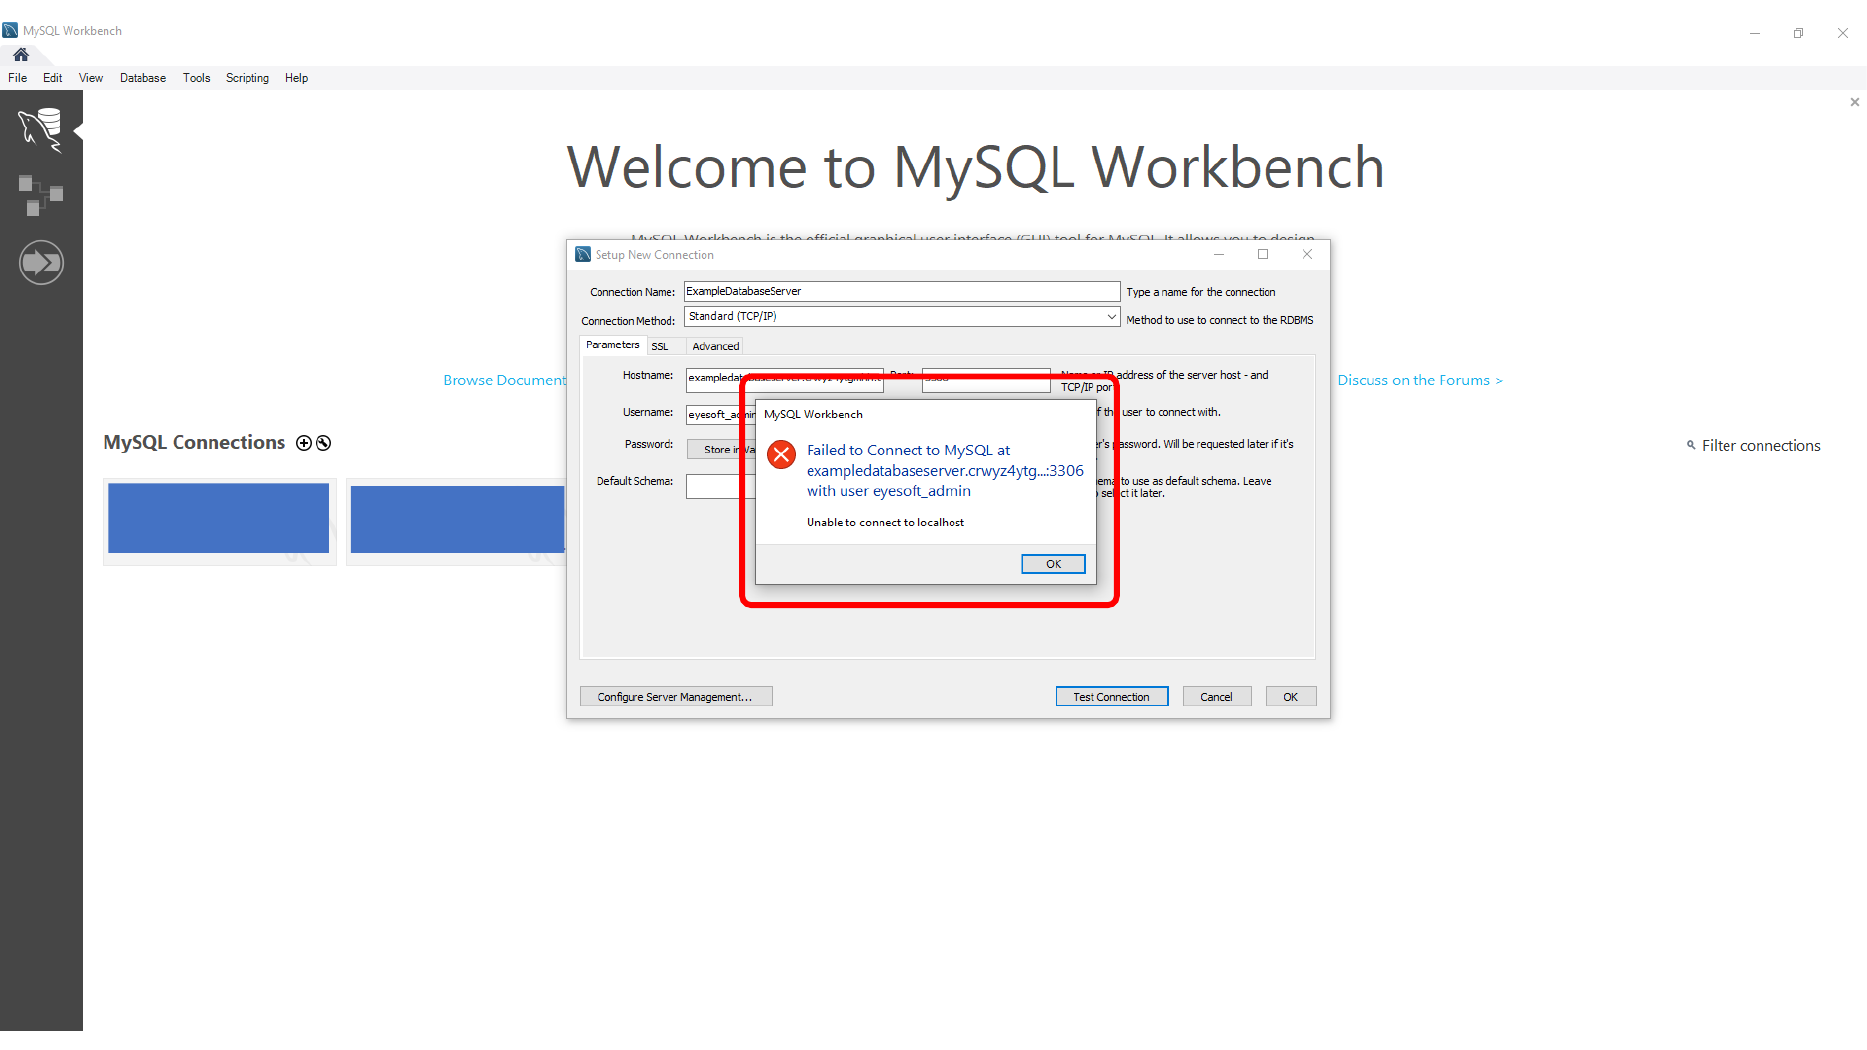
Task: Close the Setup New Connection window
Action: 1307,254
